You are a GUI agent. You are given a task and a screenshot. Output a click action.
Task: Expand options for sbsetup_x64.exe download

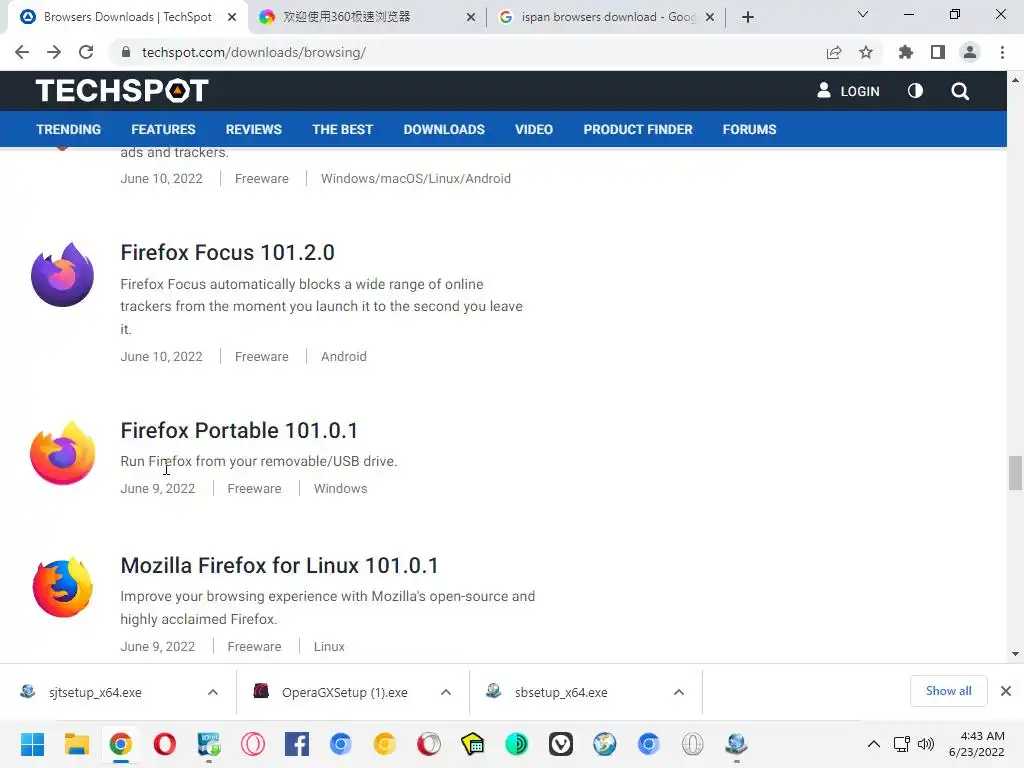pyautogui.click(x=679, y=692)
